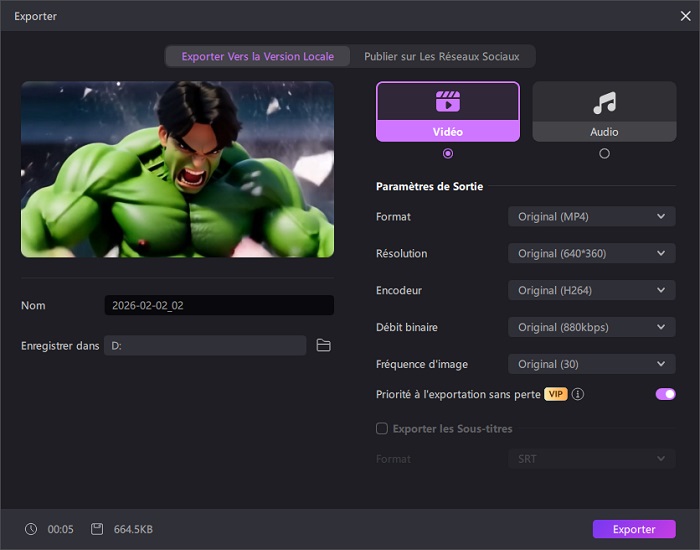Image resolution: width=700 pixels, height=550 pixels.
Task: Select the Vidéo radio button
Action: 448,154
